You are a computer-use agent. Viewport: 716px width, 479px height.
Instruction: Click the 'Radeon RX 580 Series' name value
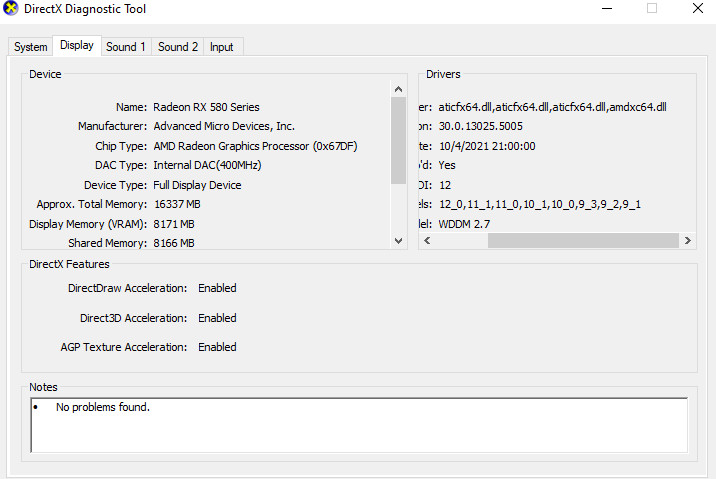click(206, 107)
